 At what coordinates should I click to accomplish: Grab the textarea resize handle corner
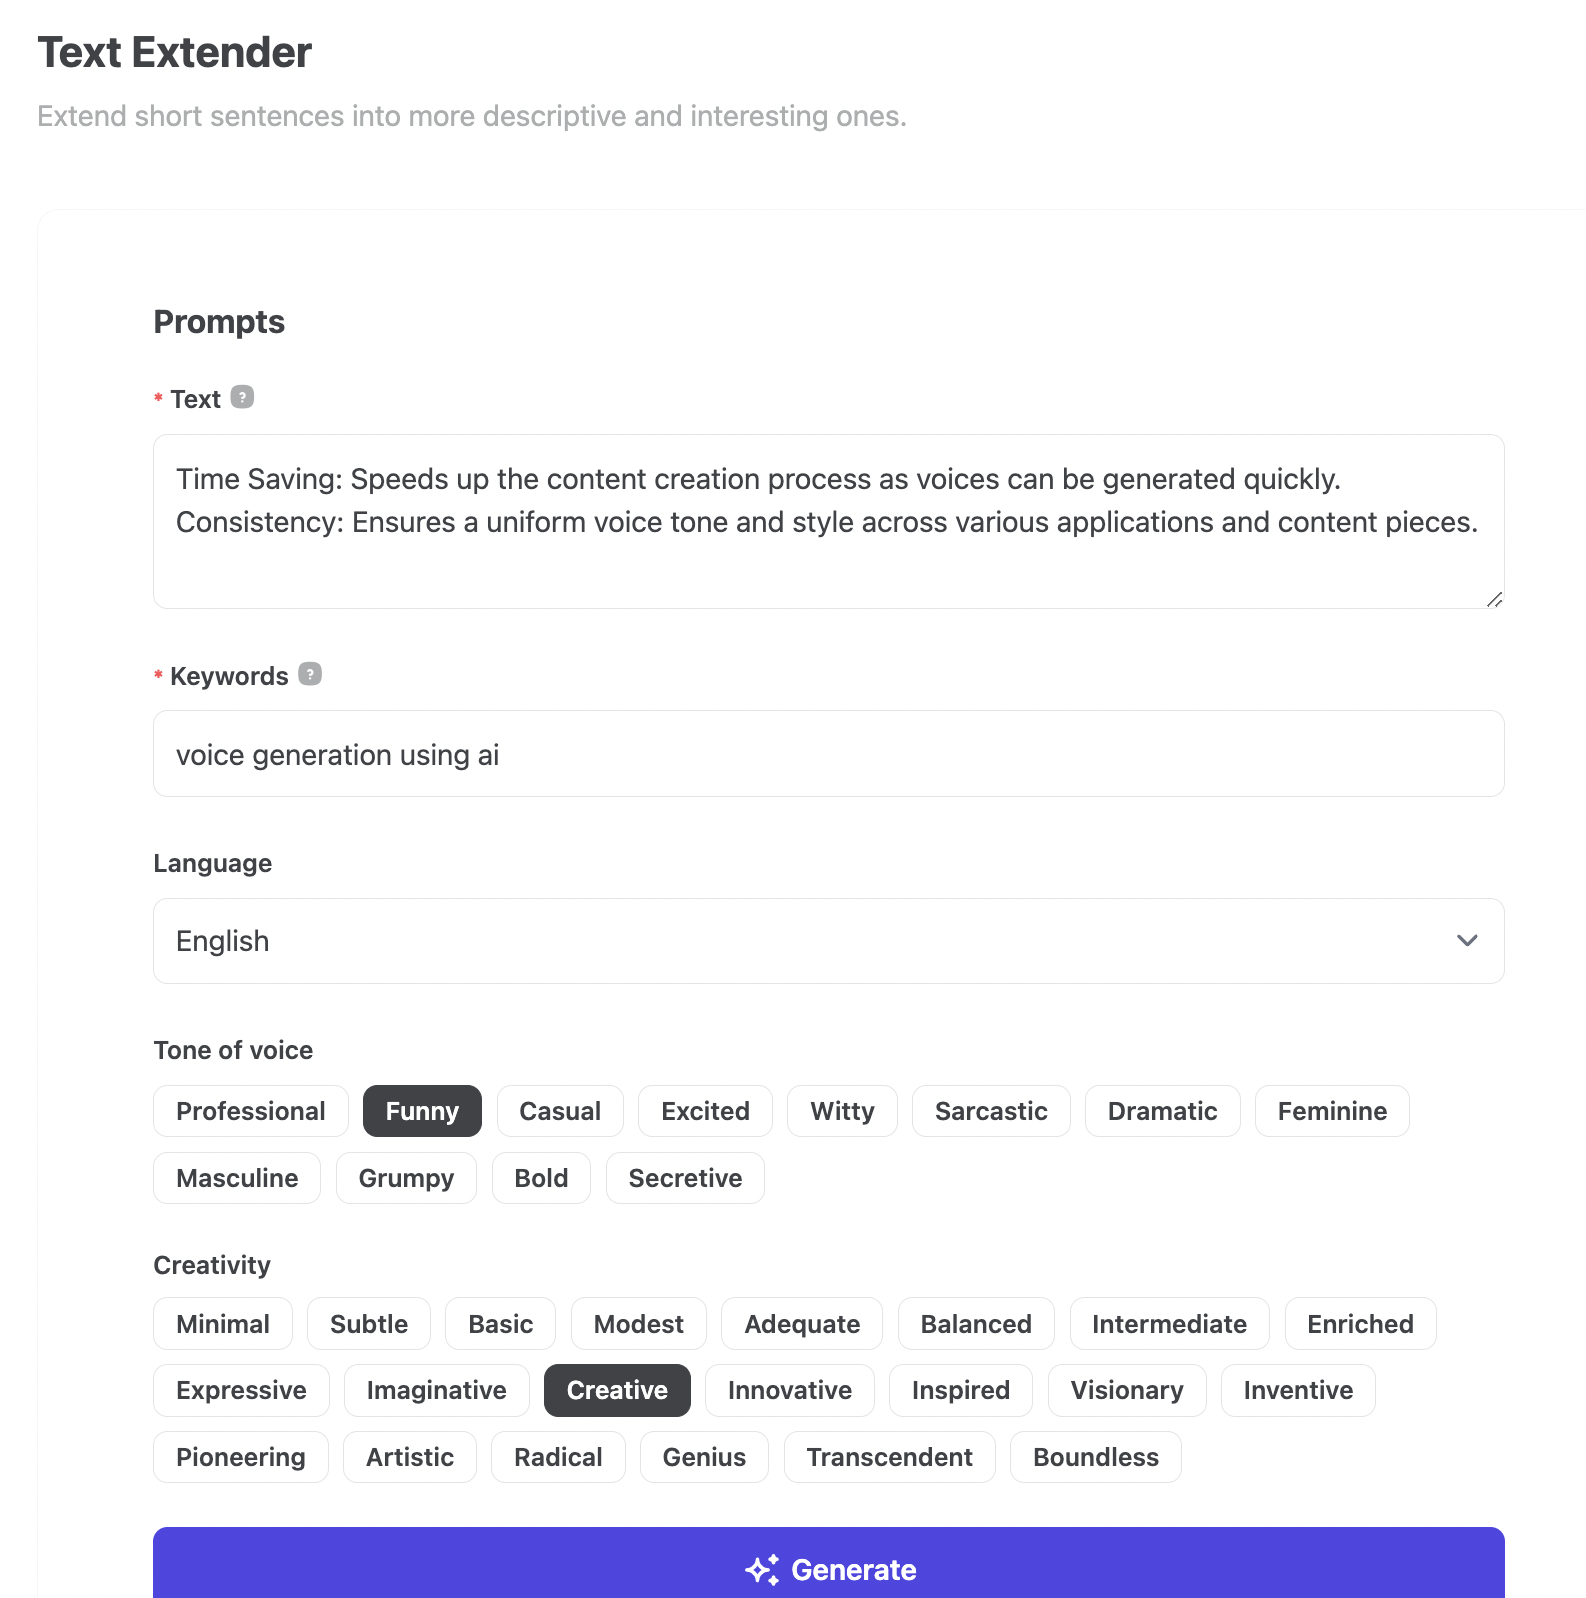[x=1494, y=599]
